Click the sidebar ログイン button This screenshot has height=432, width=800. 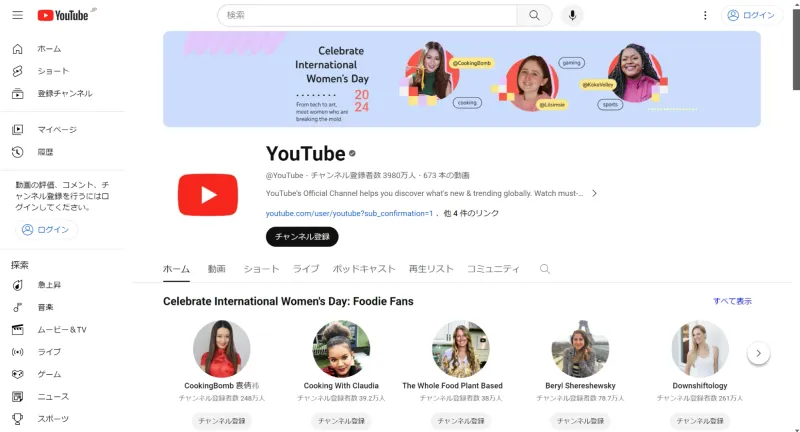click(46, 230)
